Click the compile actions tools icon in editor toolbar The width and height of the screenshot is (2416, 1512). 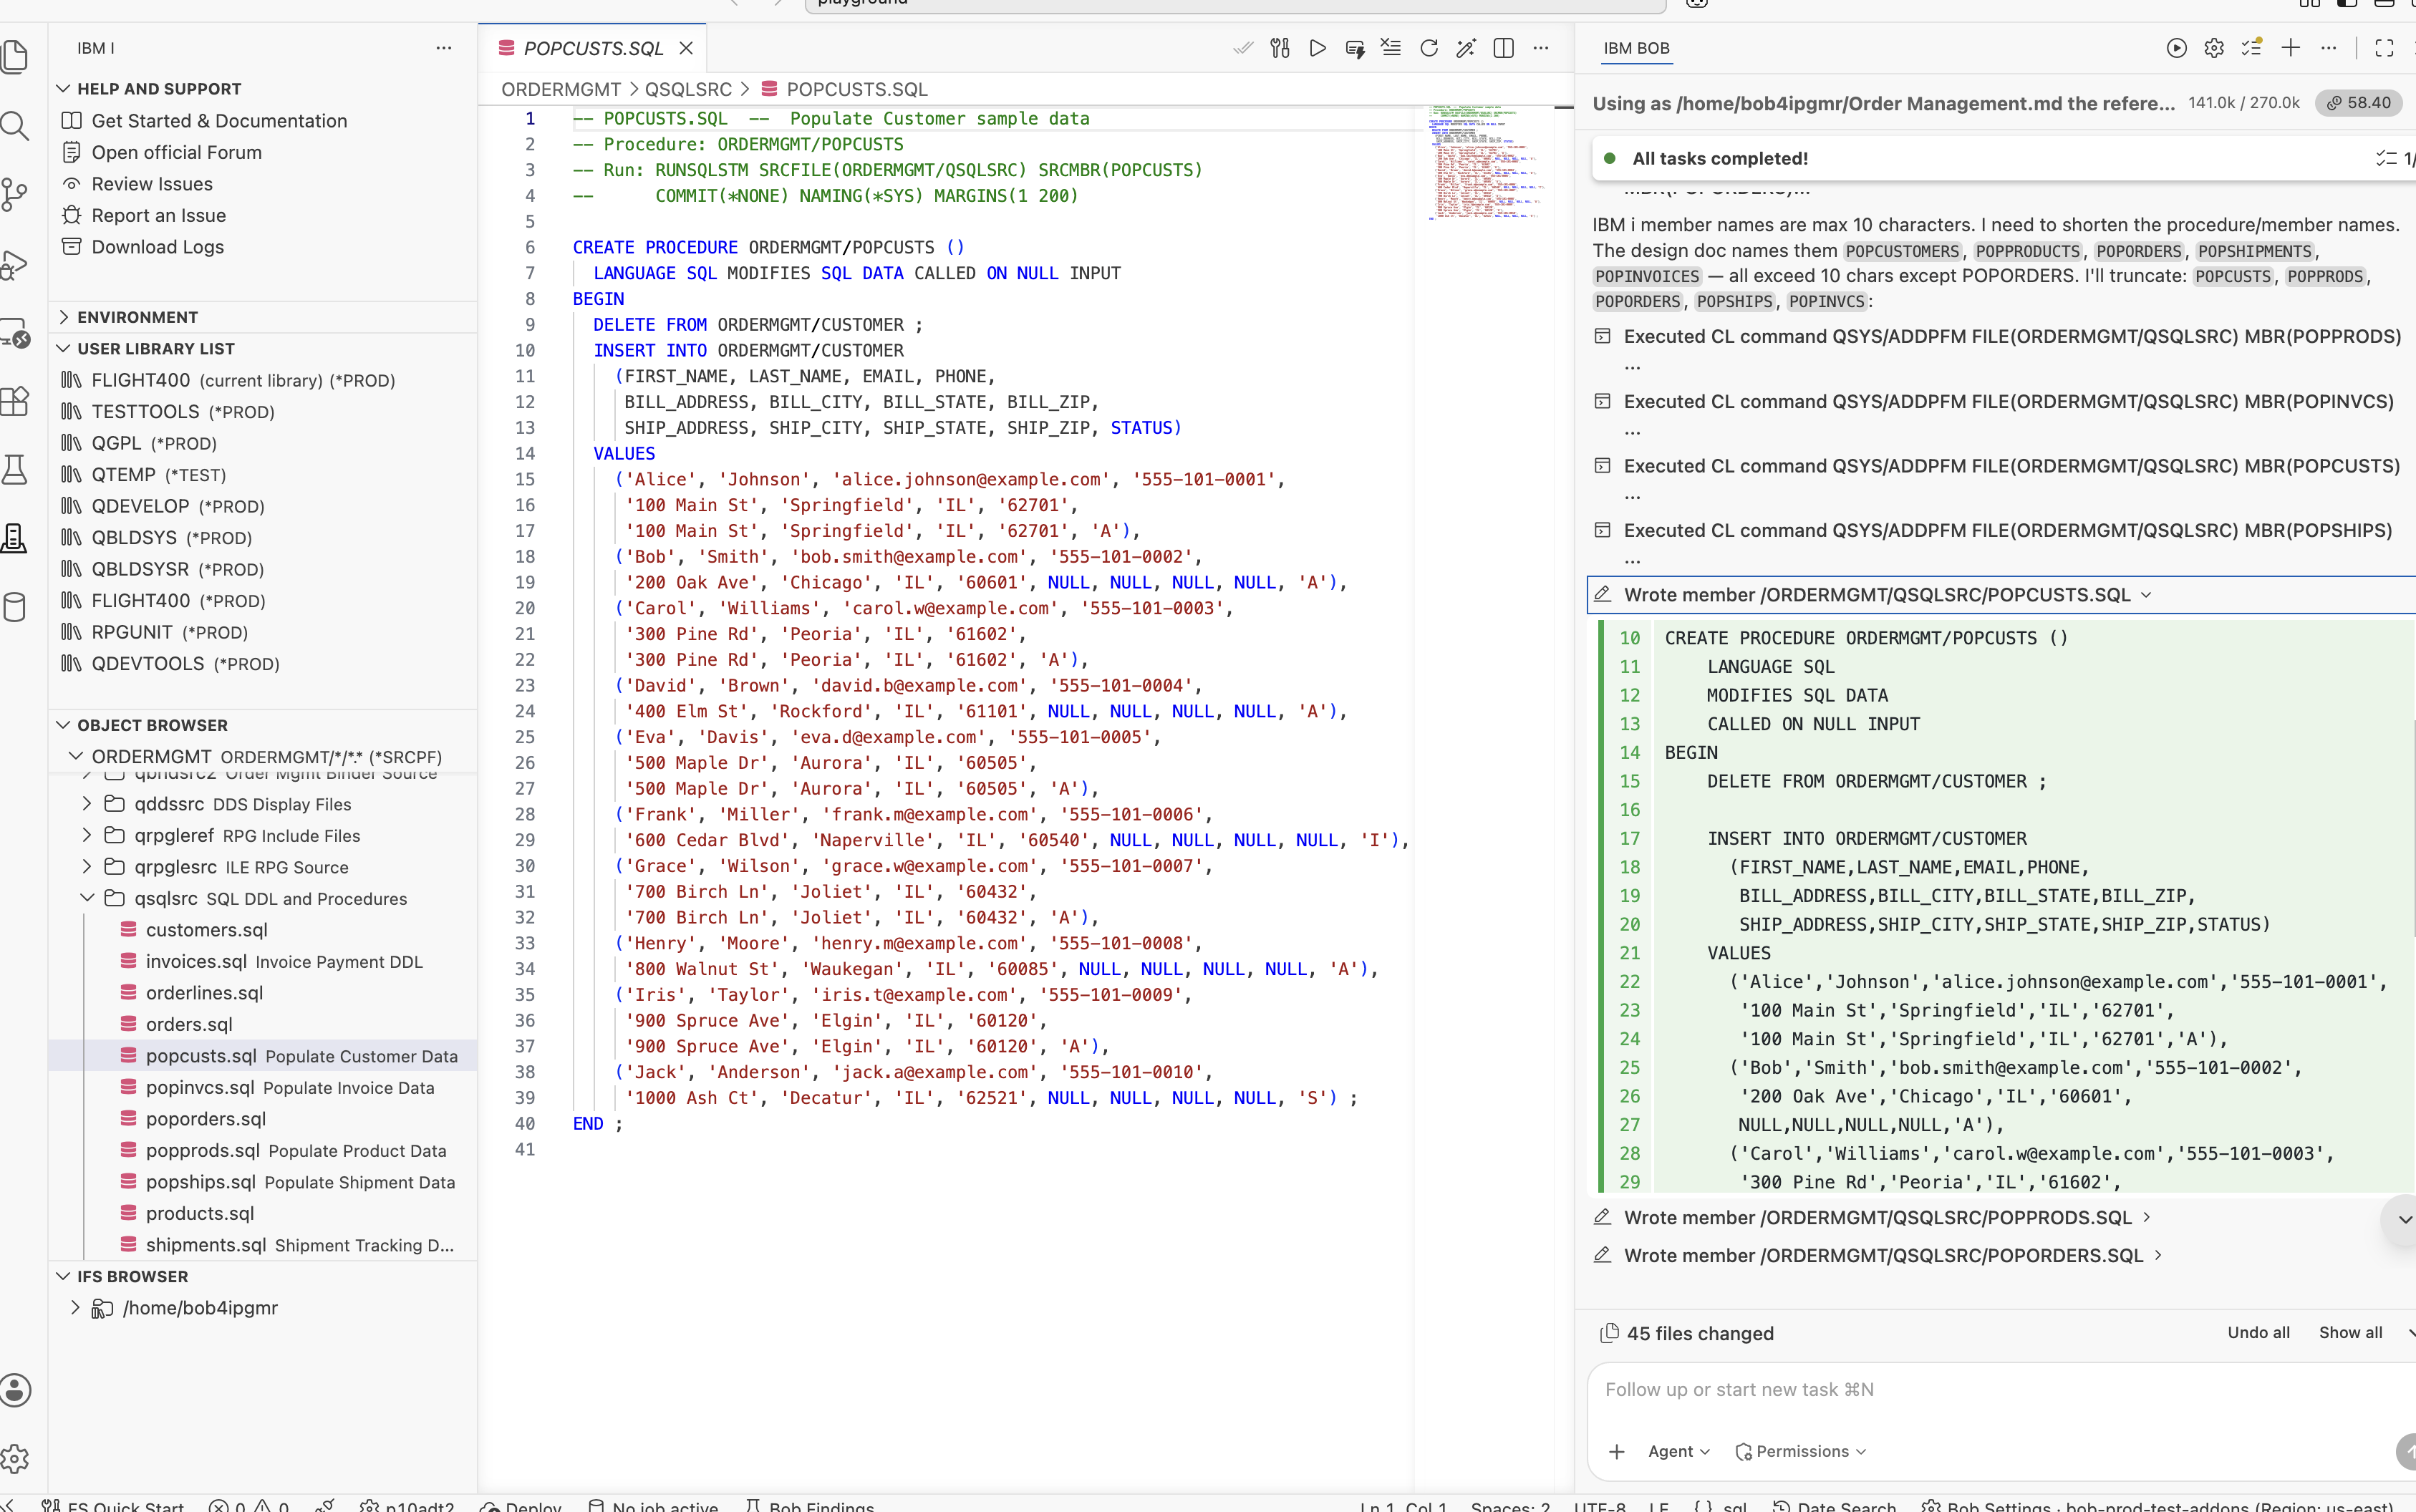(1280, 48)
